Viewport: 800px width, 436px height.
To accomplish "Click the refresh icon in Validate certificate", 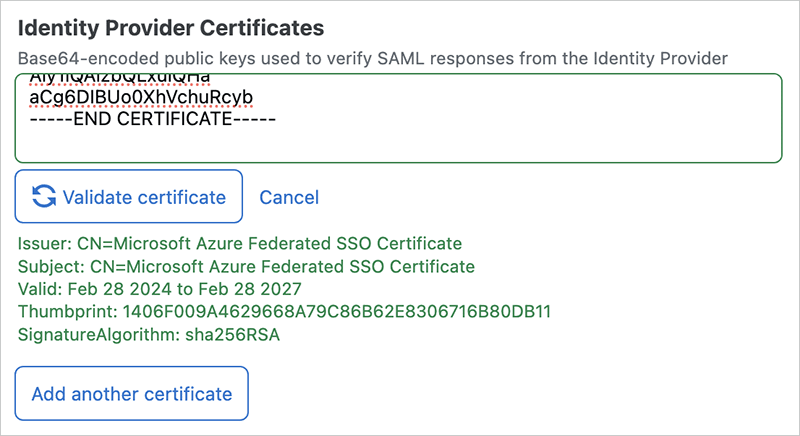I will point(44,197).
